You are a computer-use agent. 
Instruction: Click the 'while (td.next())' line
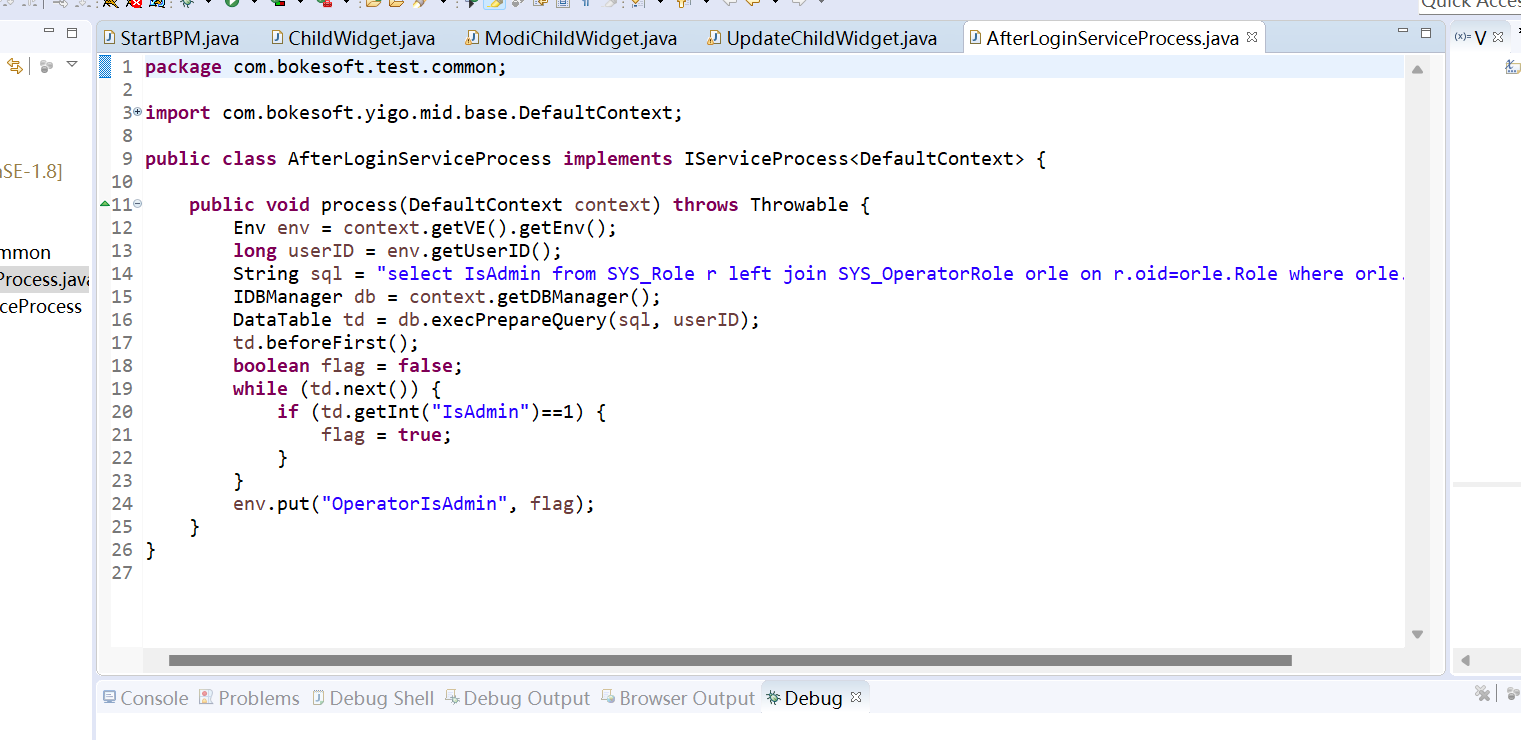click(337, 388)
